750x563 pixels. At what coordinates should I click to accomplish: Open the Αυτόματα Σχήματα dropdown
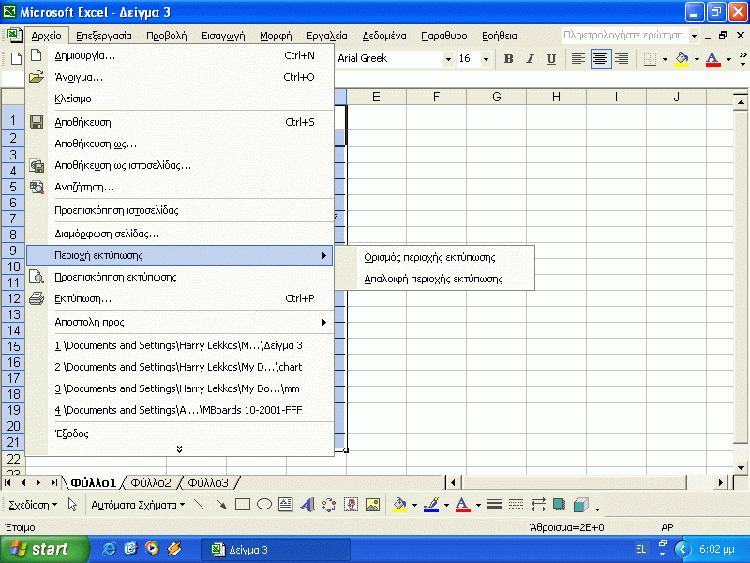point(138,505)
